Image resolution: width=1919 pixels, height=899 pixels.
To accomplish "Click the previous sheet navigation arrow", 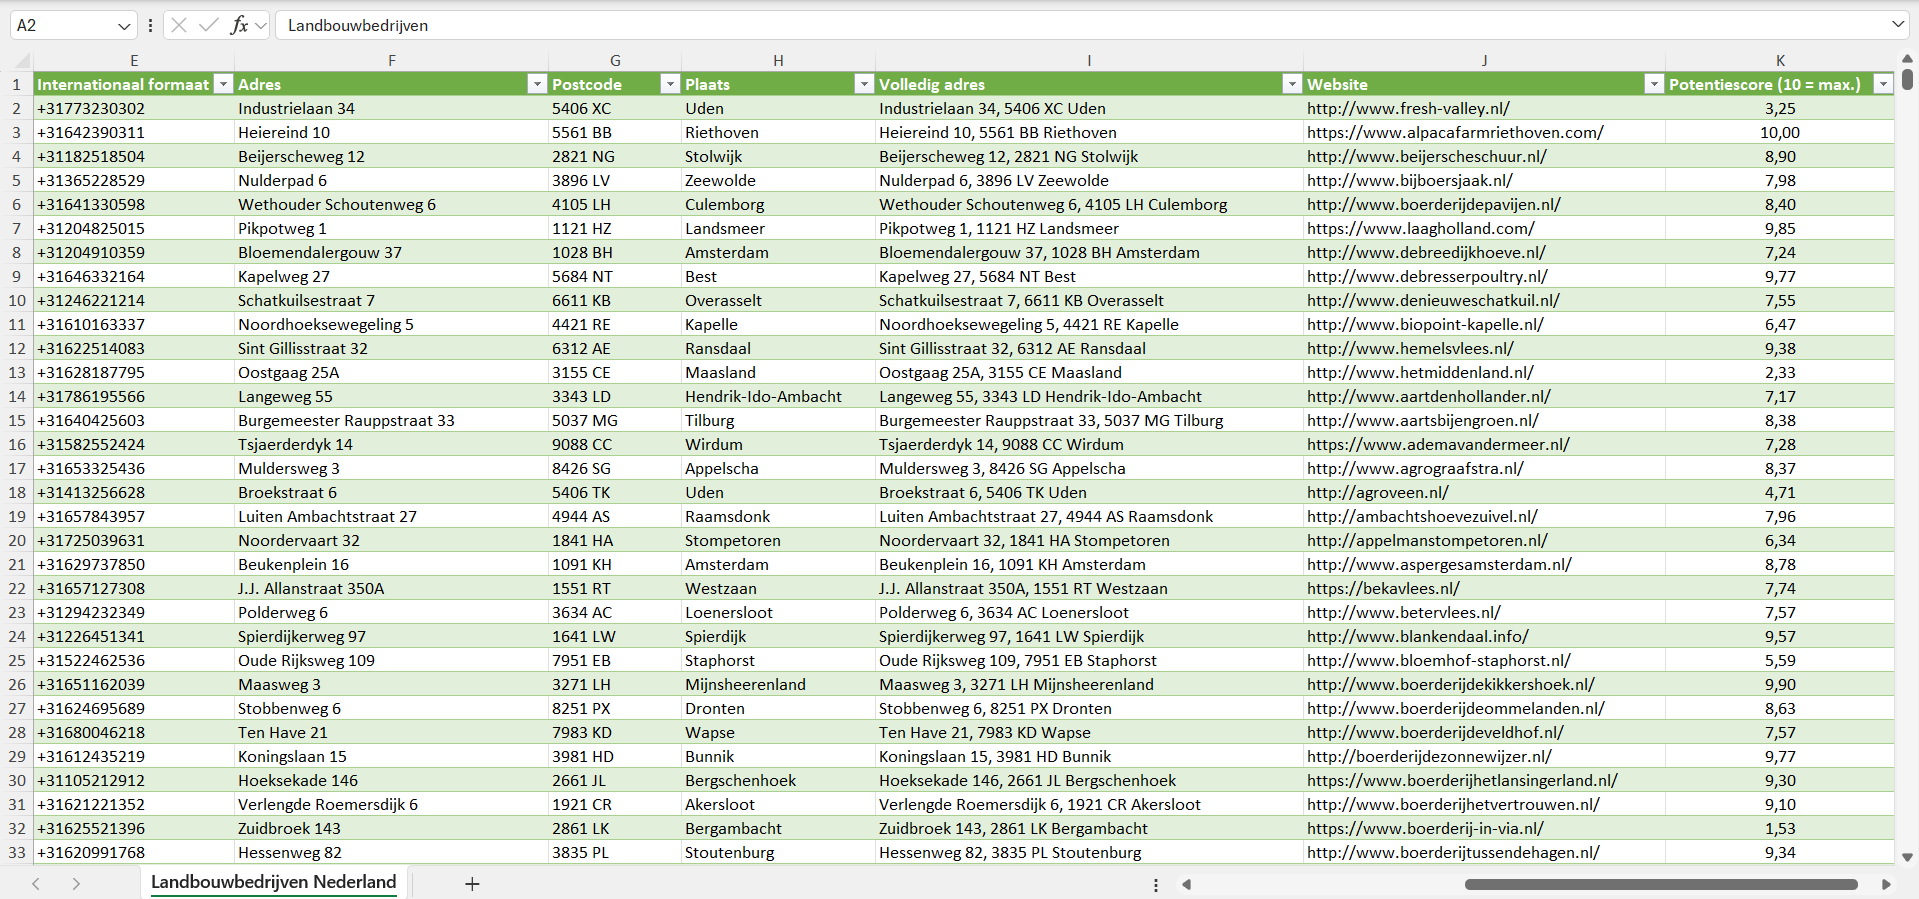I will click(36, 884).
